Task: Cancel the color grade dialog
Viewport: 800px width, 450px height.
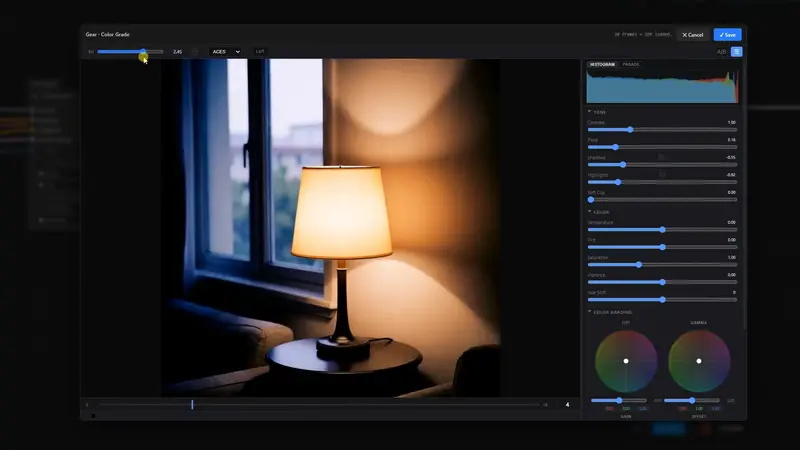Action: [692, 35]
